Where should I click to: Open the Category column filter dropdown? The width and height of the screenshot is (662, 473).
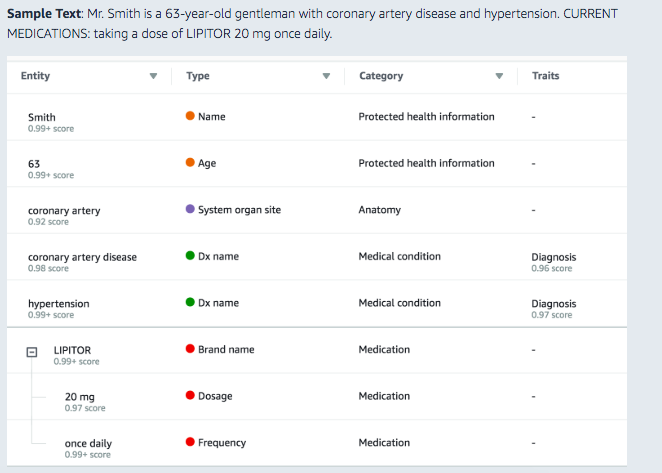pos(499,76)
